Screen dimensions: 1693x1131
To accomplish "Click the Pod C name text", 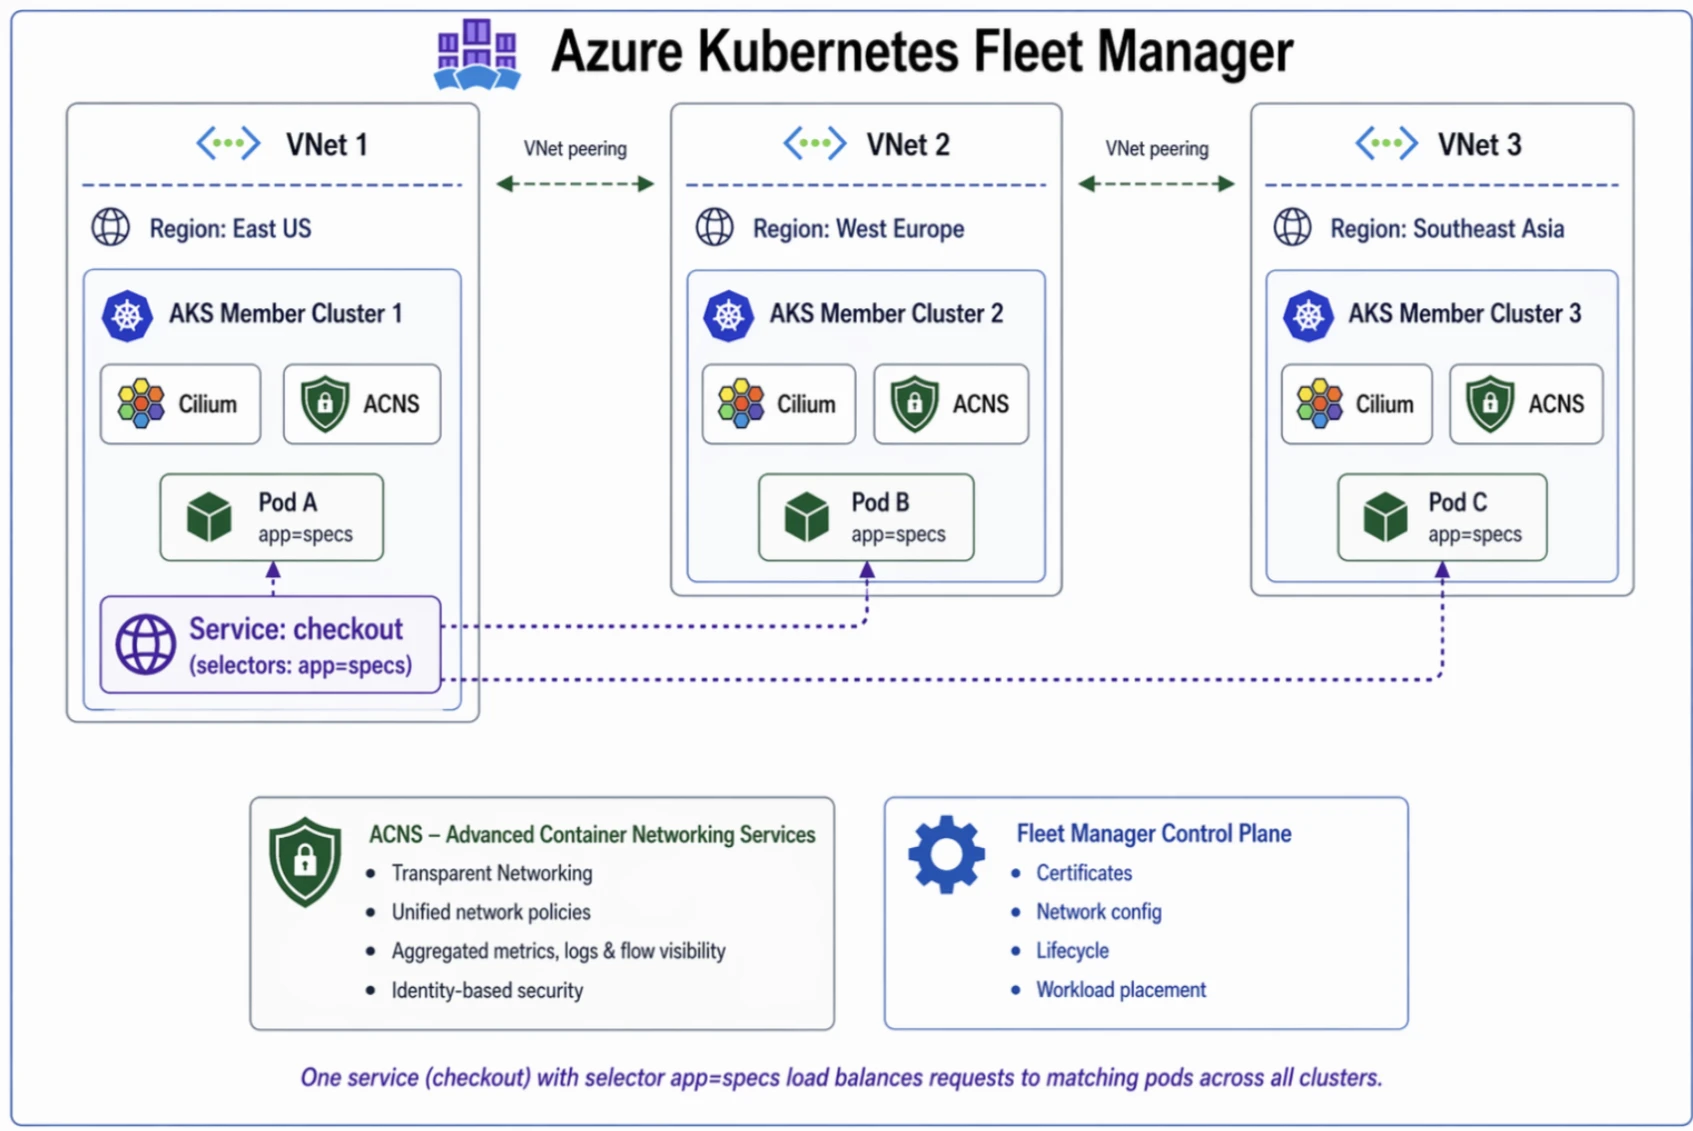I will pos(1457,502).
